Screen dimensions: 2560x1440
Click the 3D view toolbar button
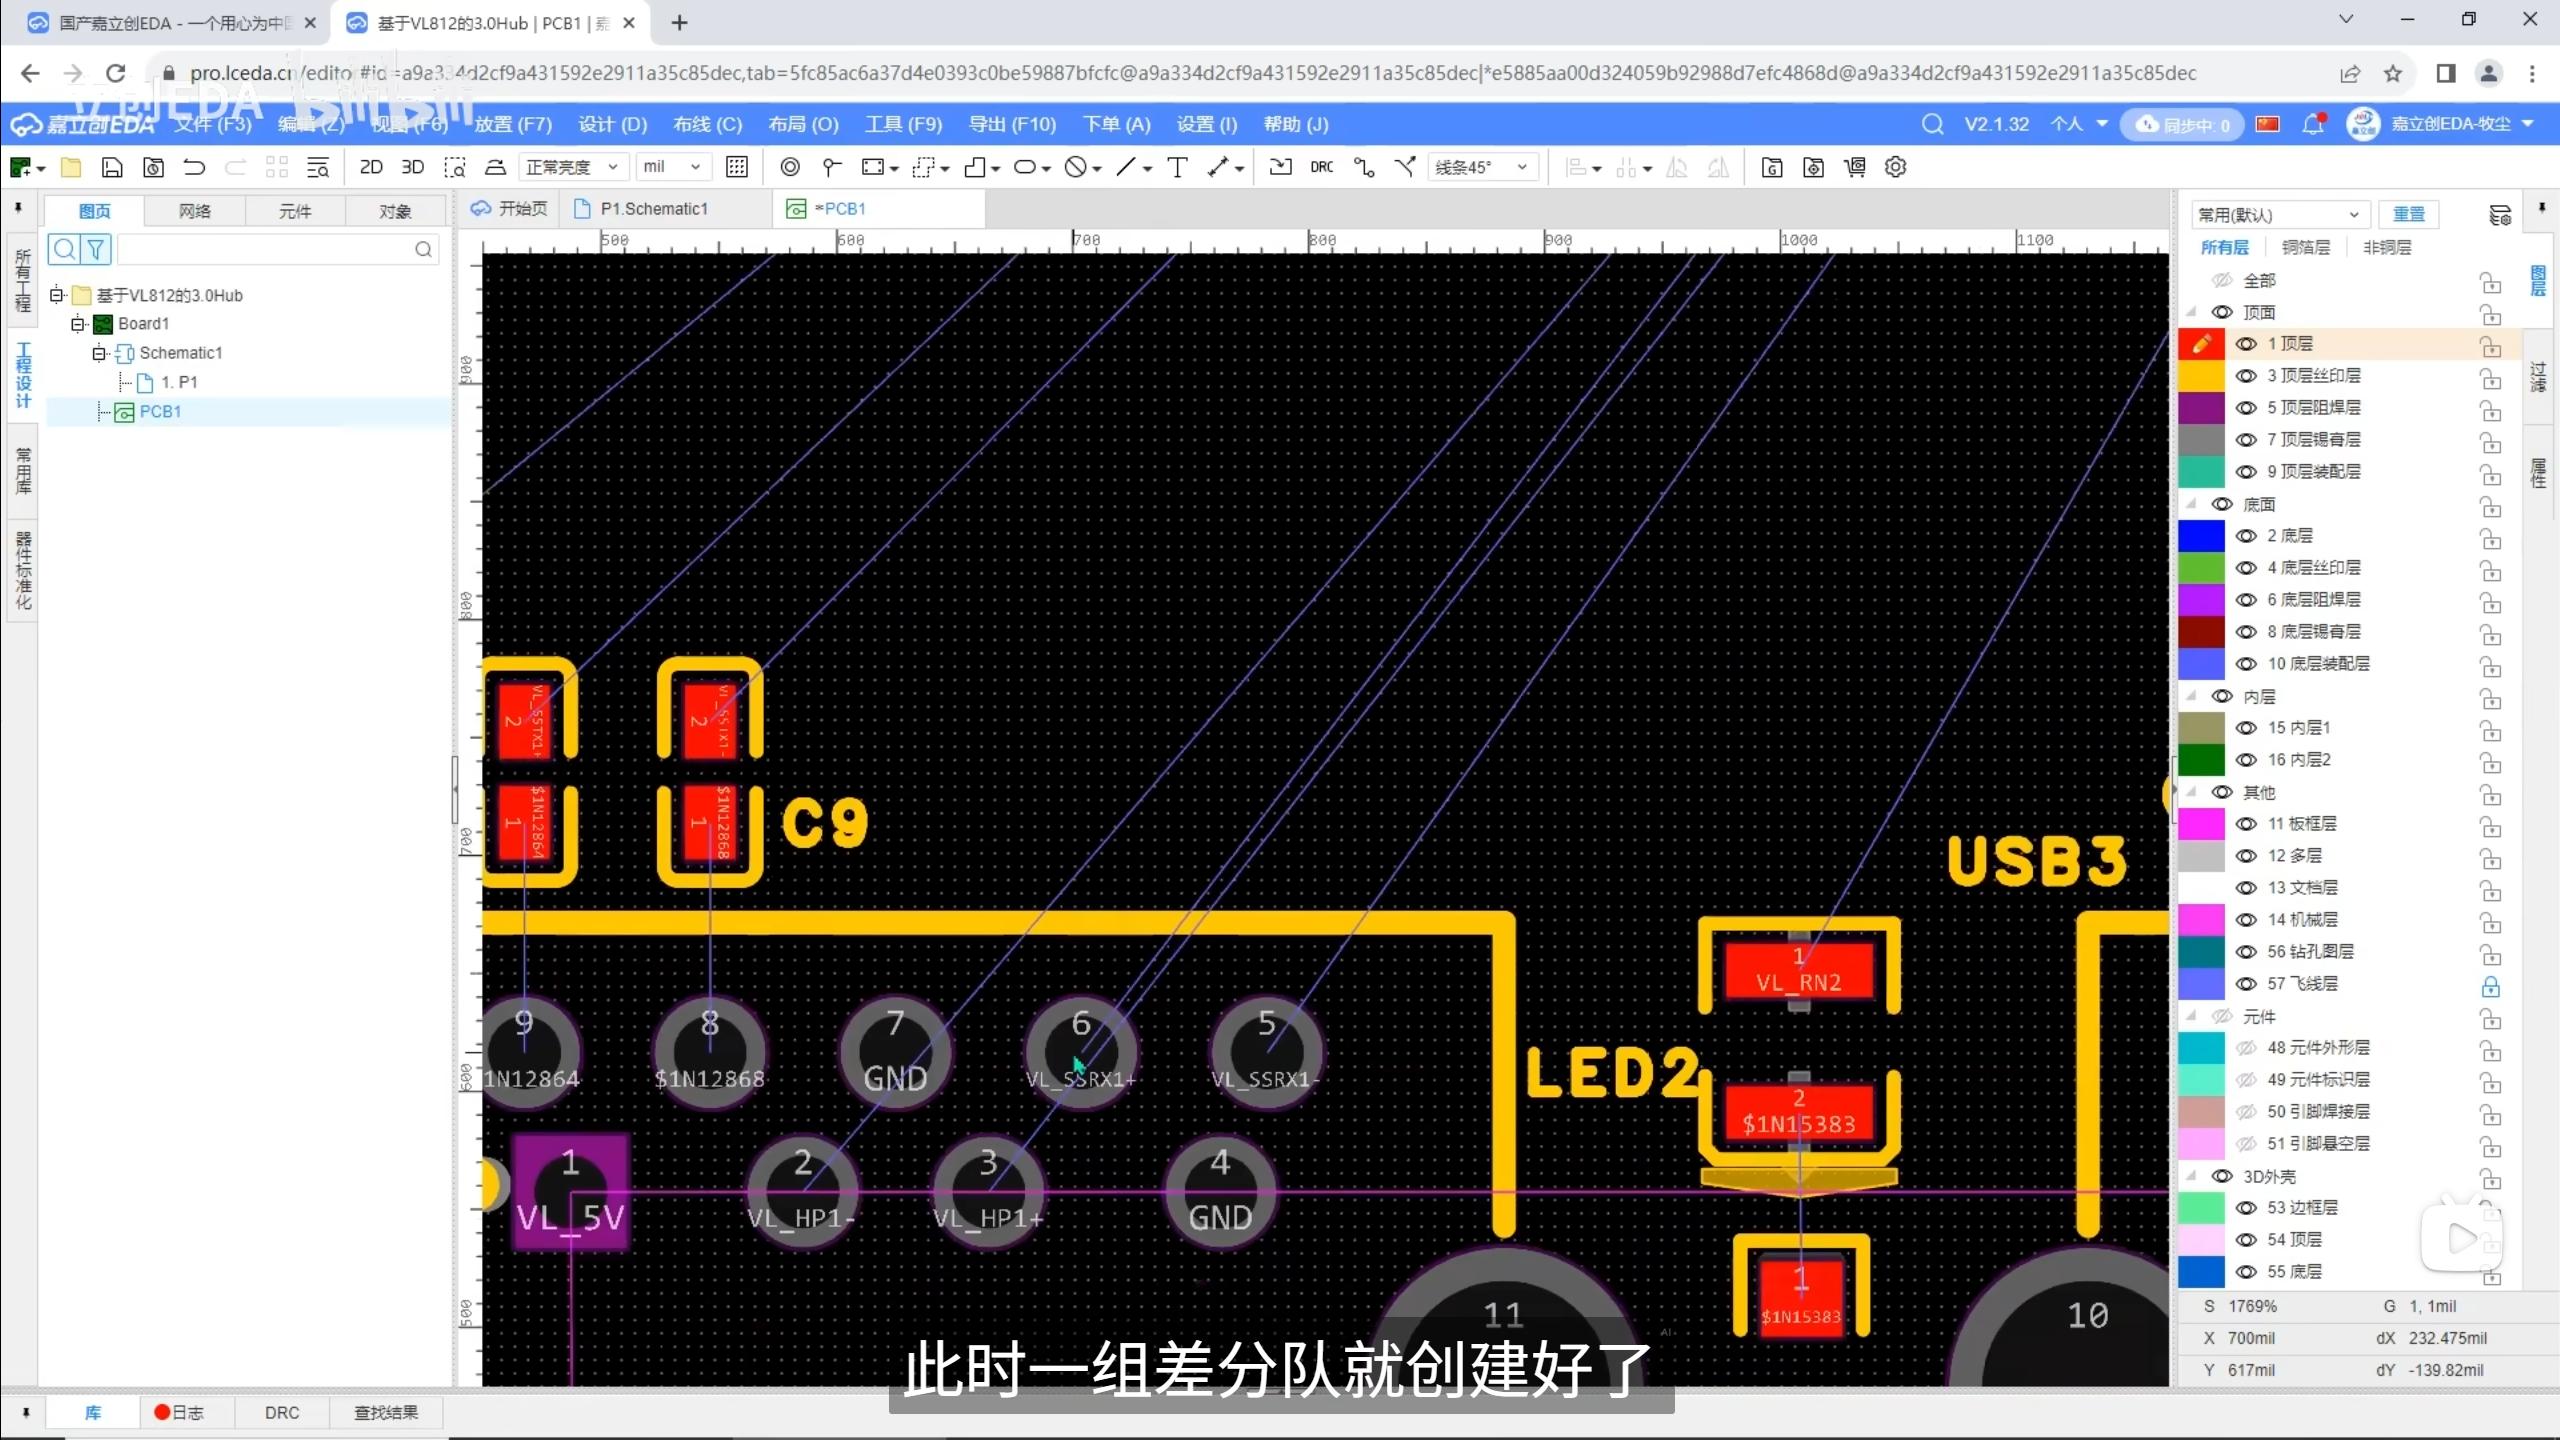tap(412, 167)
